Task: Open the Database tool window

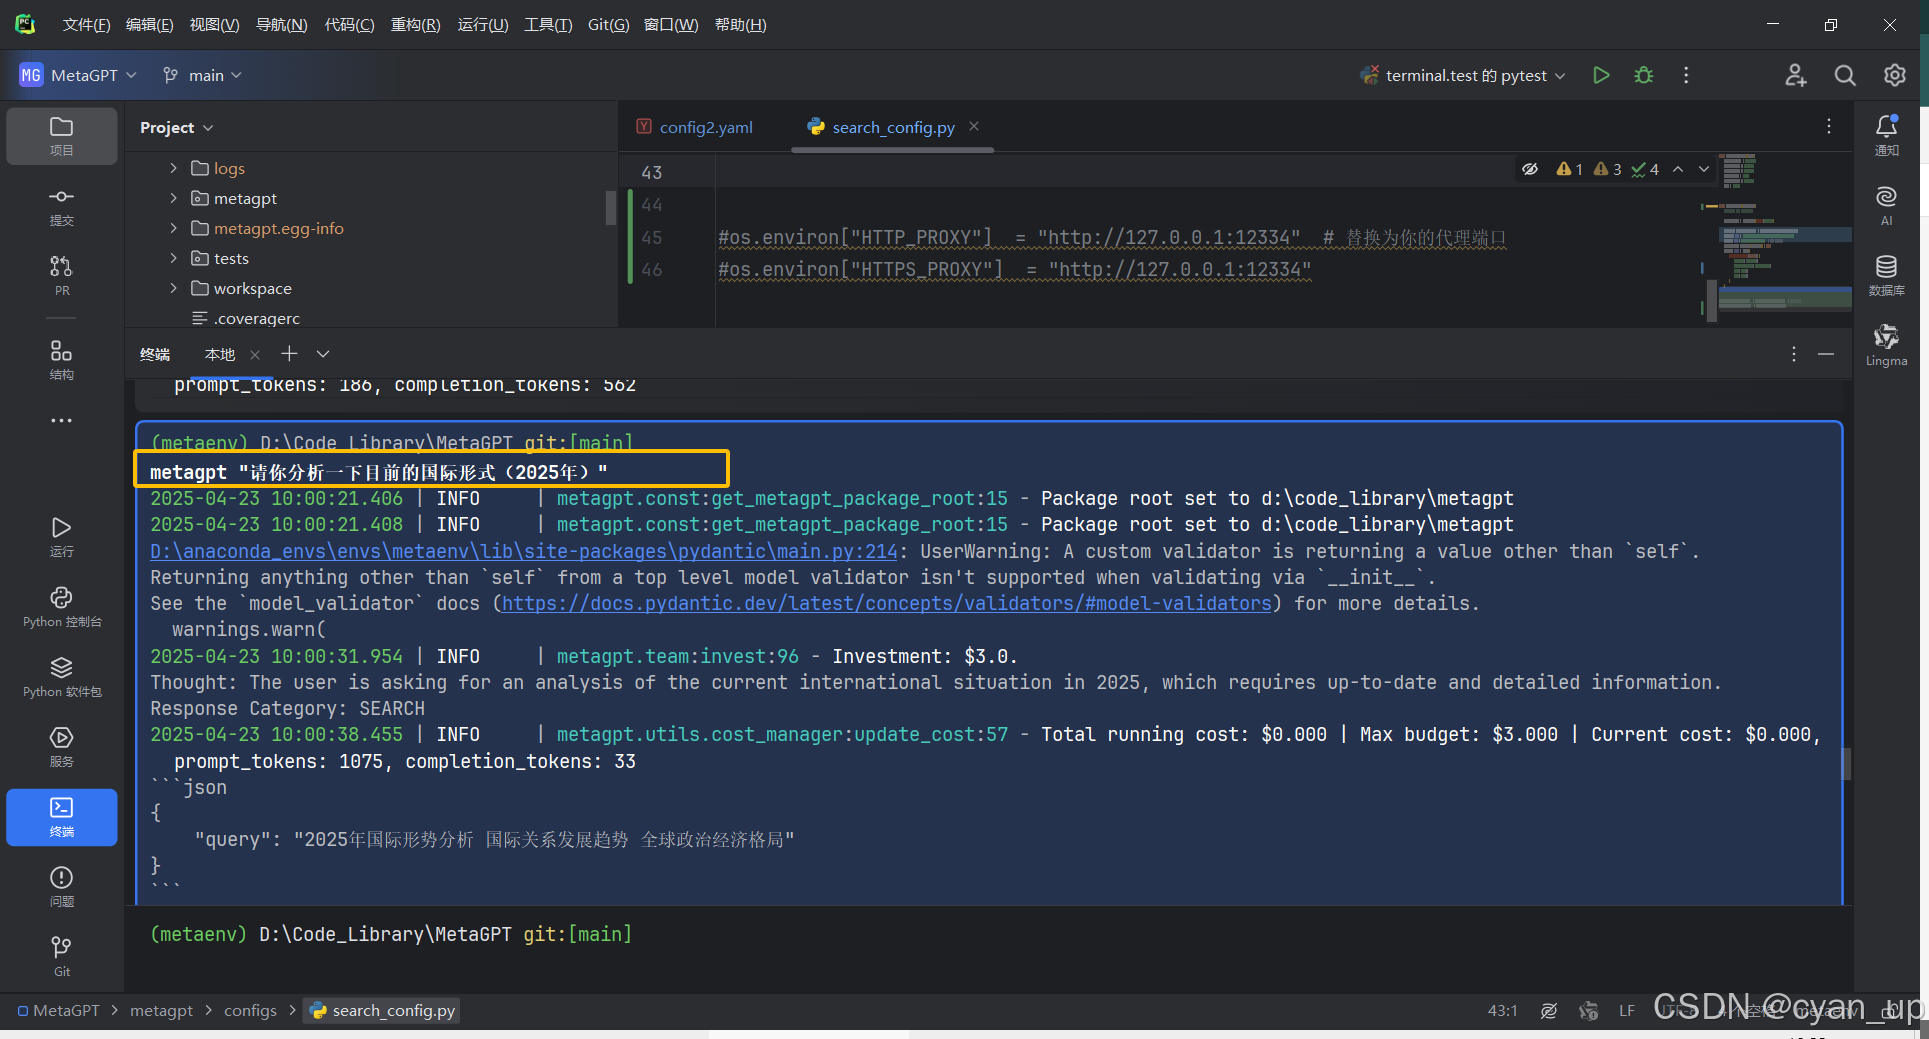Action: pos(1886,275)
